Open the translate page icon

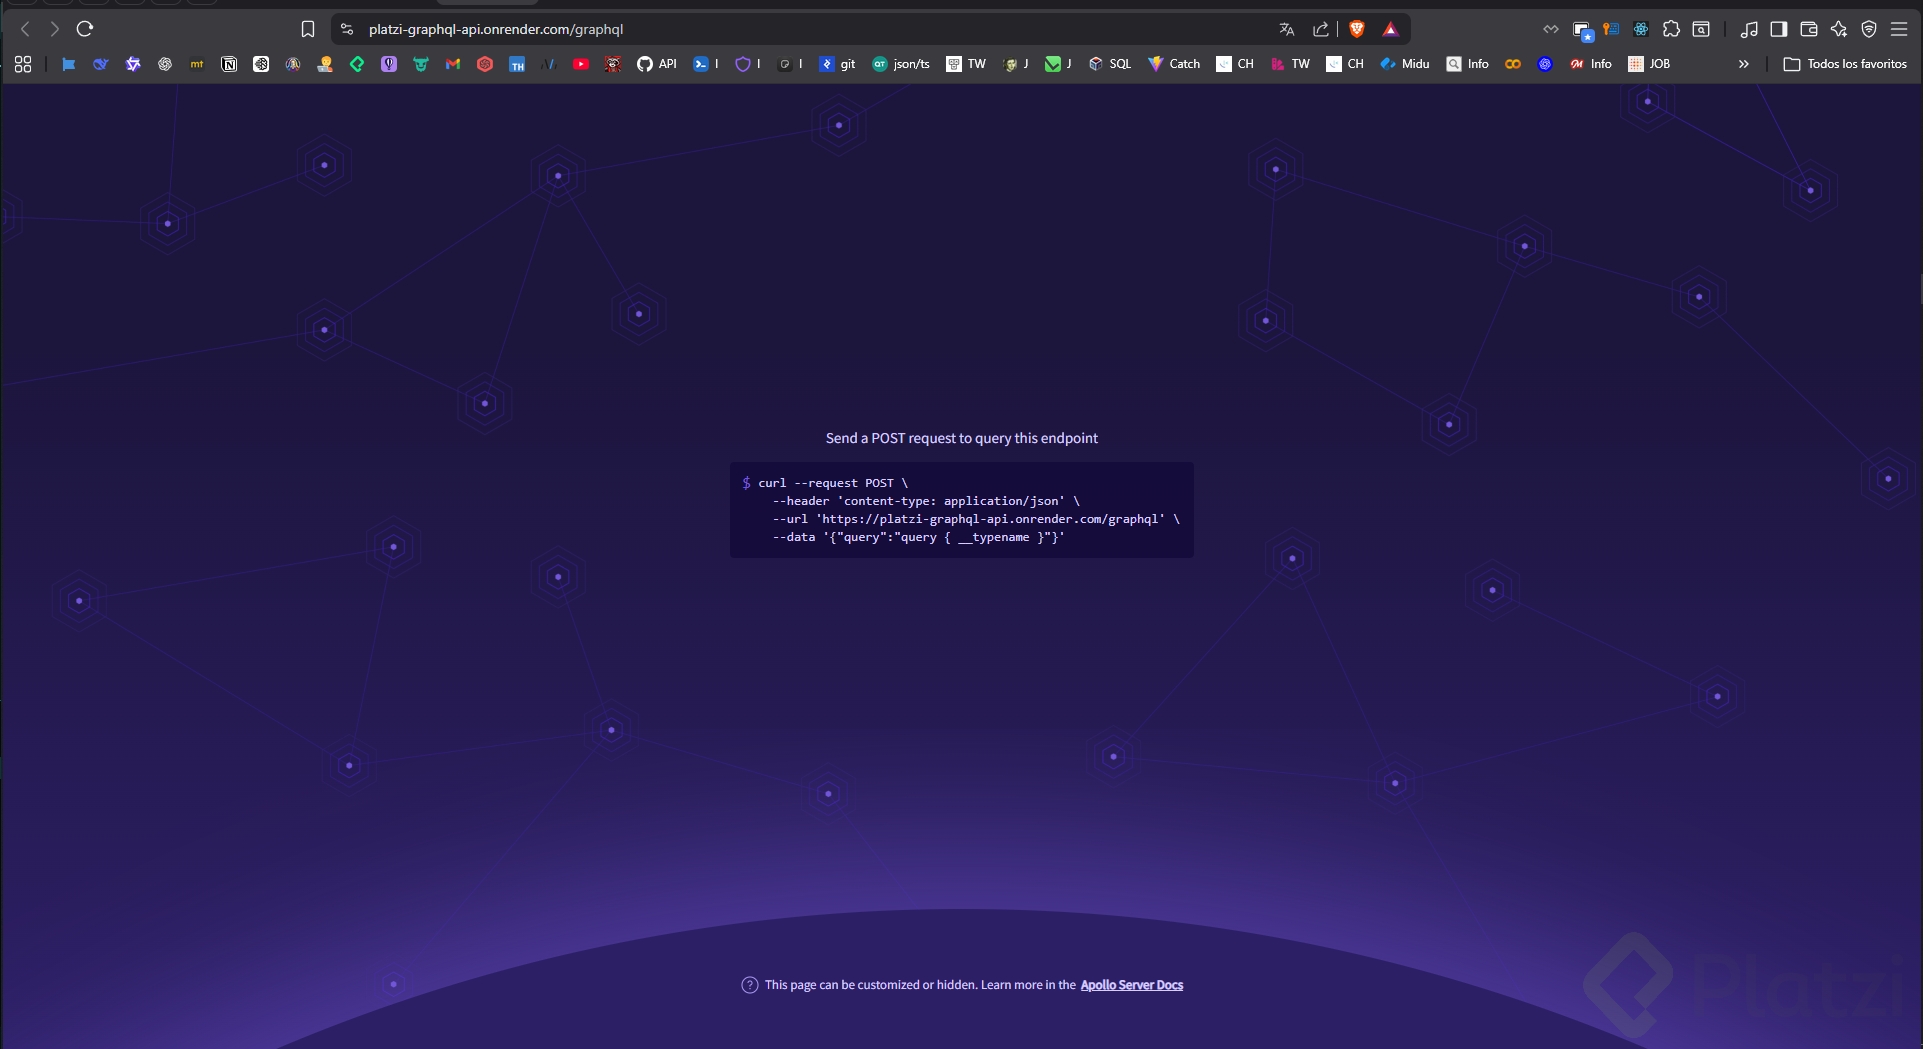click(1287, 29)
